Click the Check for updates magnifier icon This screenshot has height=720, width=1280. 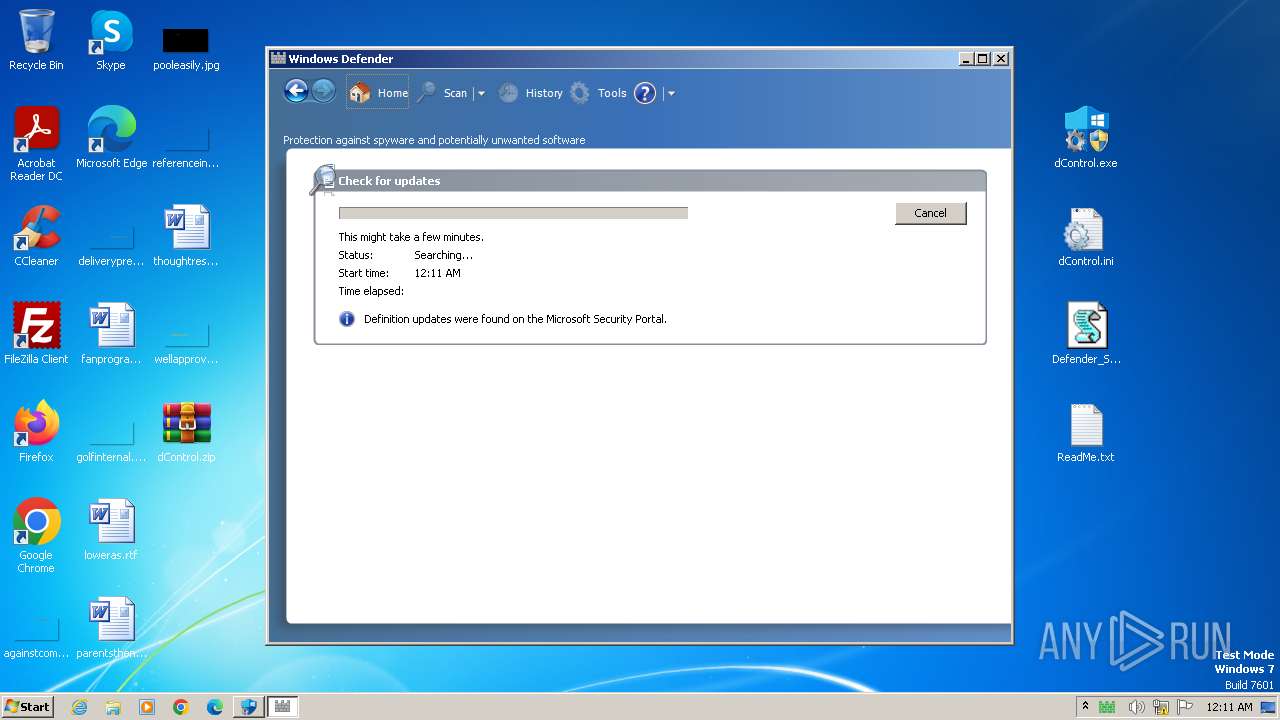pyautogui.click(x=322, y=180)
